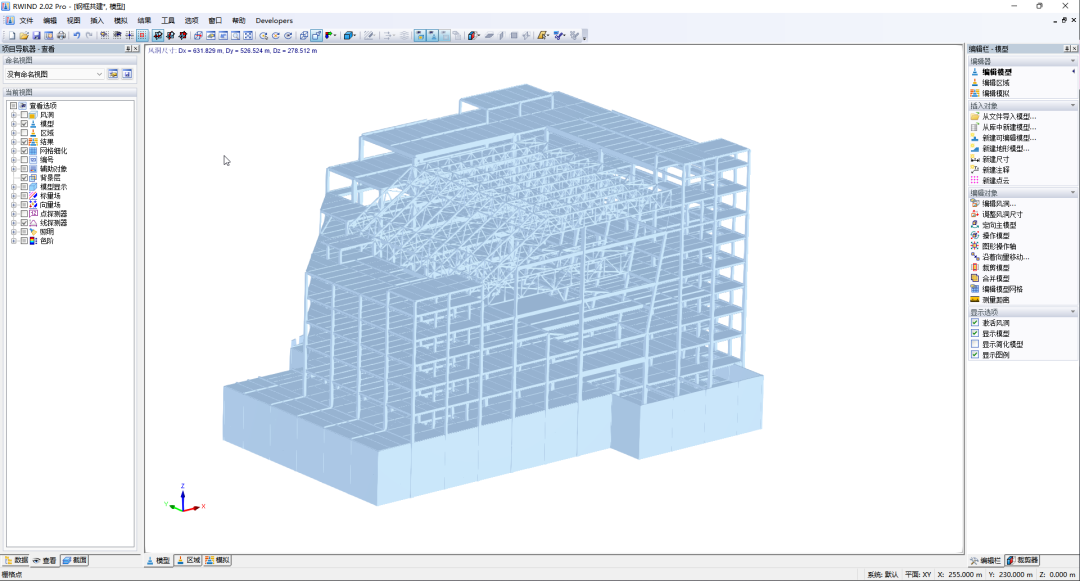Image resolution: width=1080 pixels, height=581 pixels.
Task: Click the 定向主模型 icon
Action: pyautogui.click(x=975, y=224)
